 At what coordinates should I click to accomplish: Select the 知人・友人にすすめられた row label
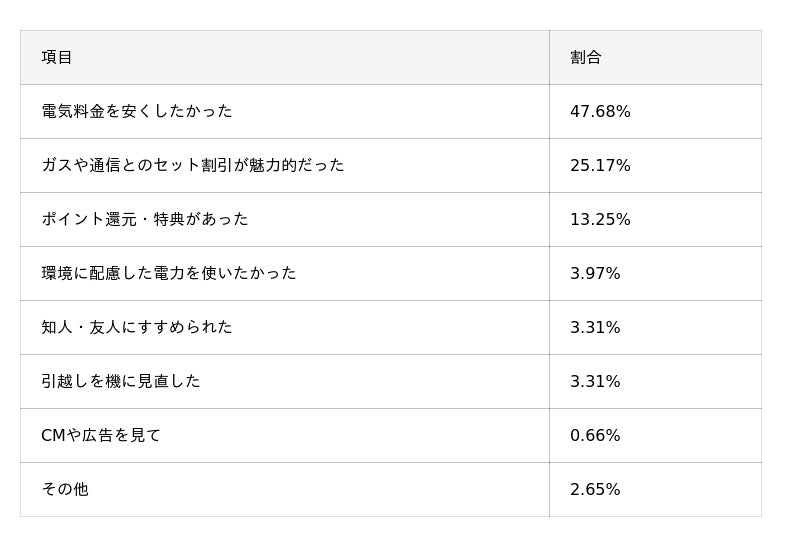(x=136, y=327)
